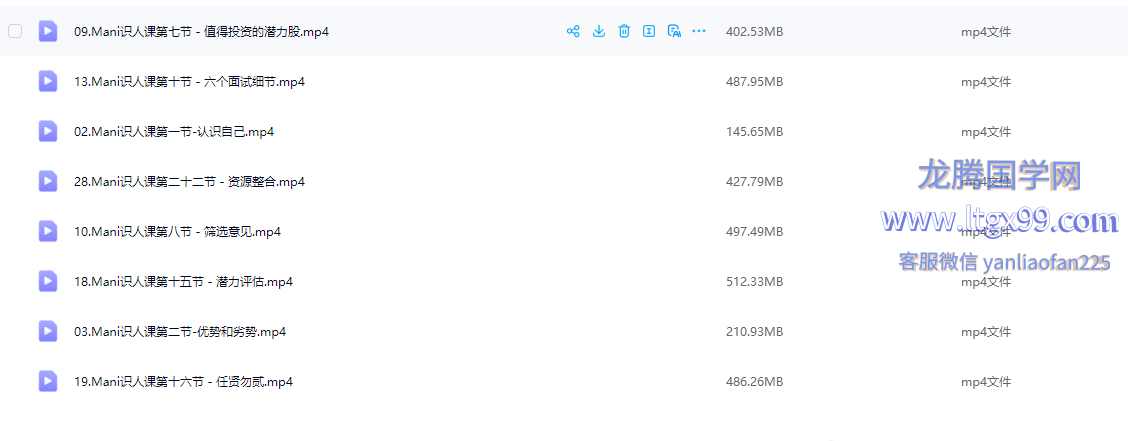This screenshot has width=1128, height=441.
Task: Click the video icon of 28.Mani file
Action: click(x=48, y=181)
